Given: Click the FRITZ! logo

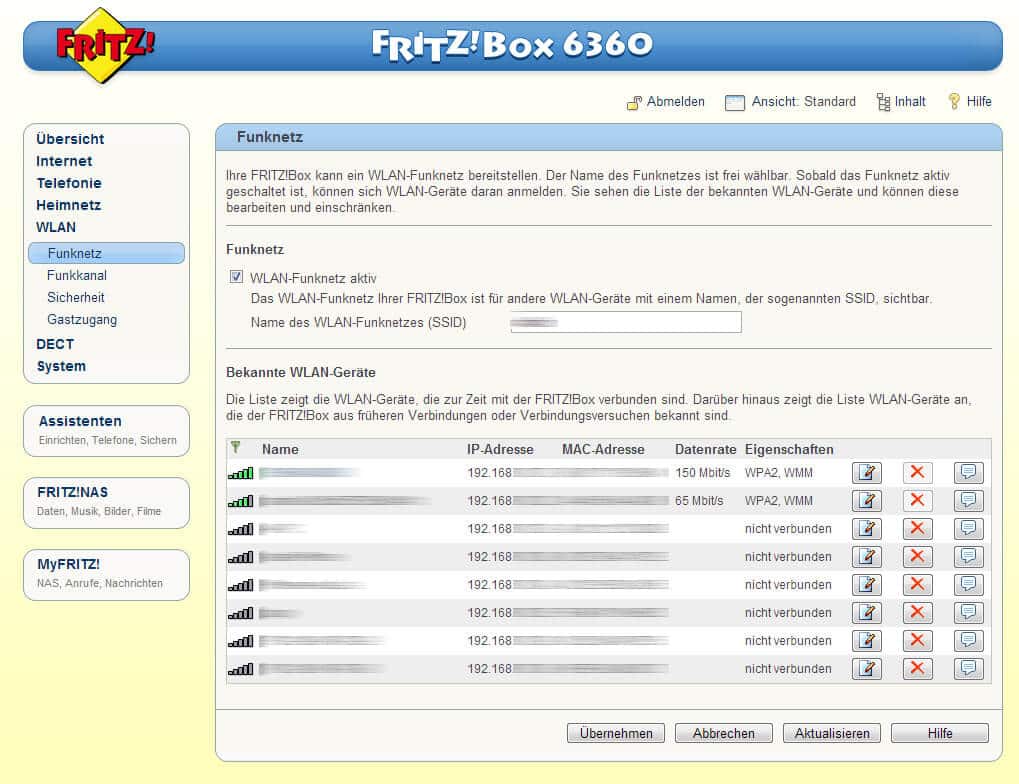Looking at the screenshot, I should (103, 46).
